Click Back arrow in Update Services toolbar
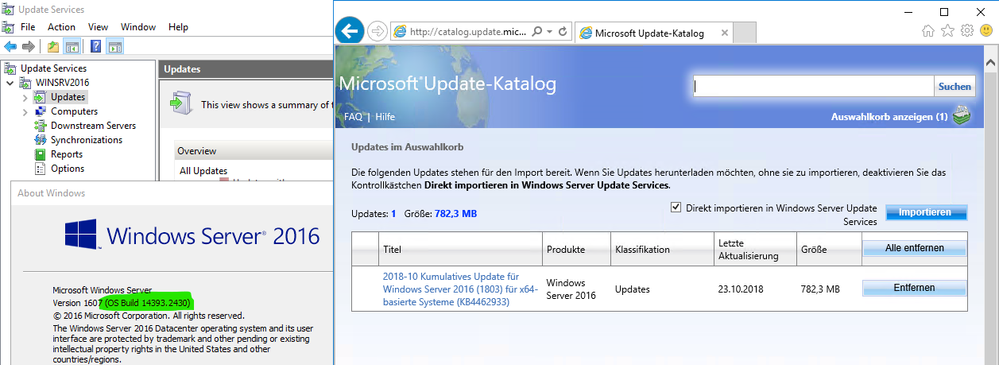 [x=10, y=47]
